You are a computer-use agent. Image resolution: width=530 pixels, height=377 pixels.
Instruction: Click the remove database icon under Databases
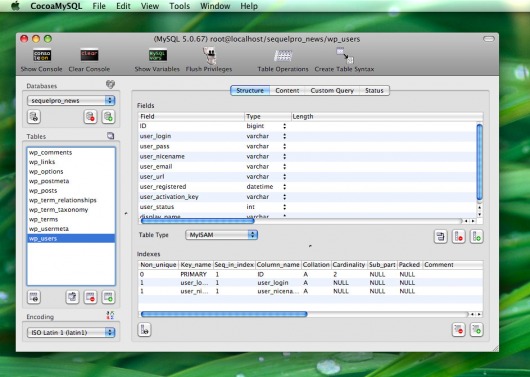tap(90, 117)
